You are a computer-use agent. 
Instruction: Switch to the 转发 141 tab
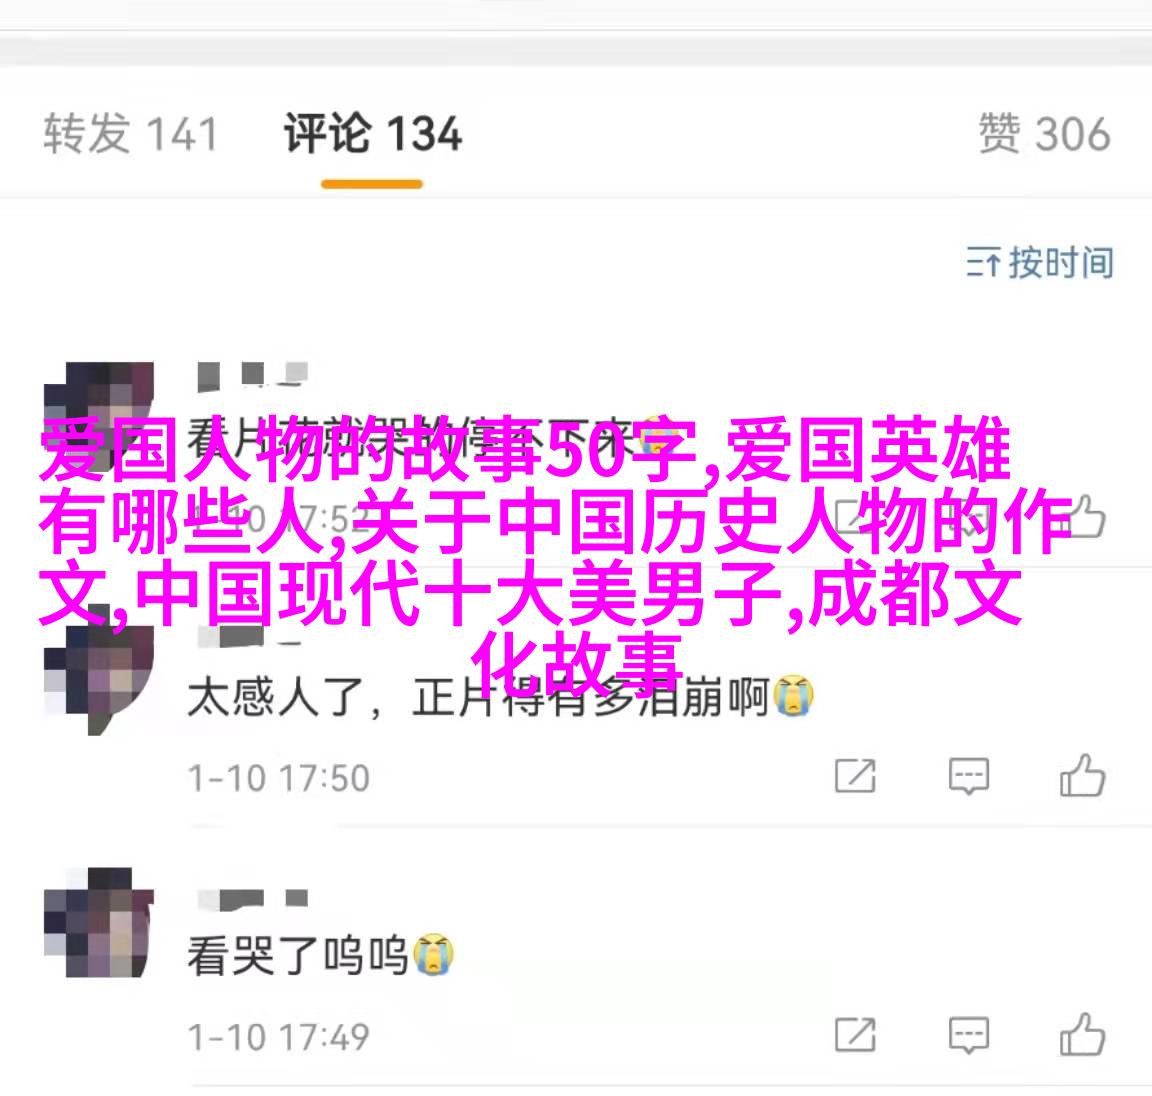131,134
